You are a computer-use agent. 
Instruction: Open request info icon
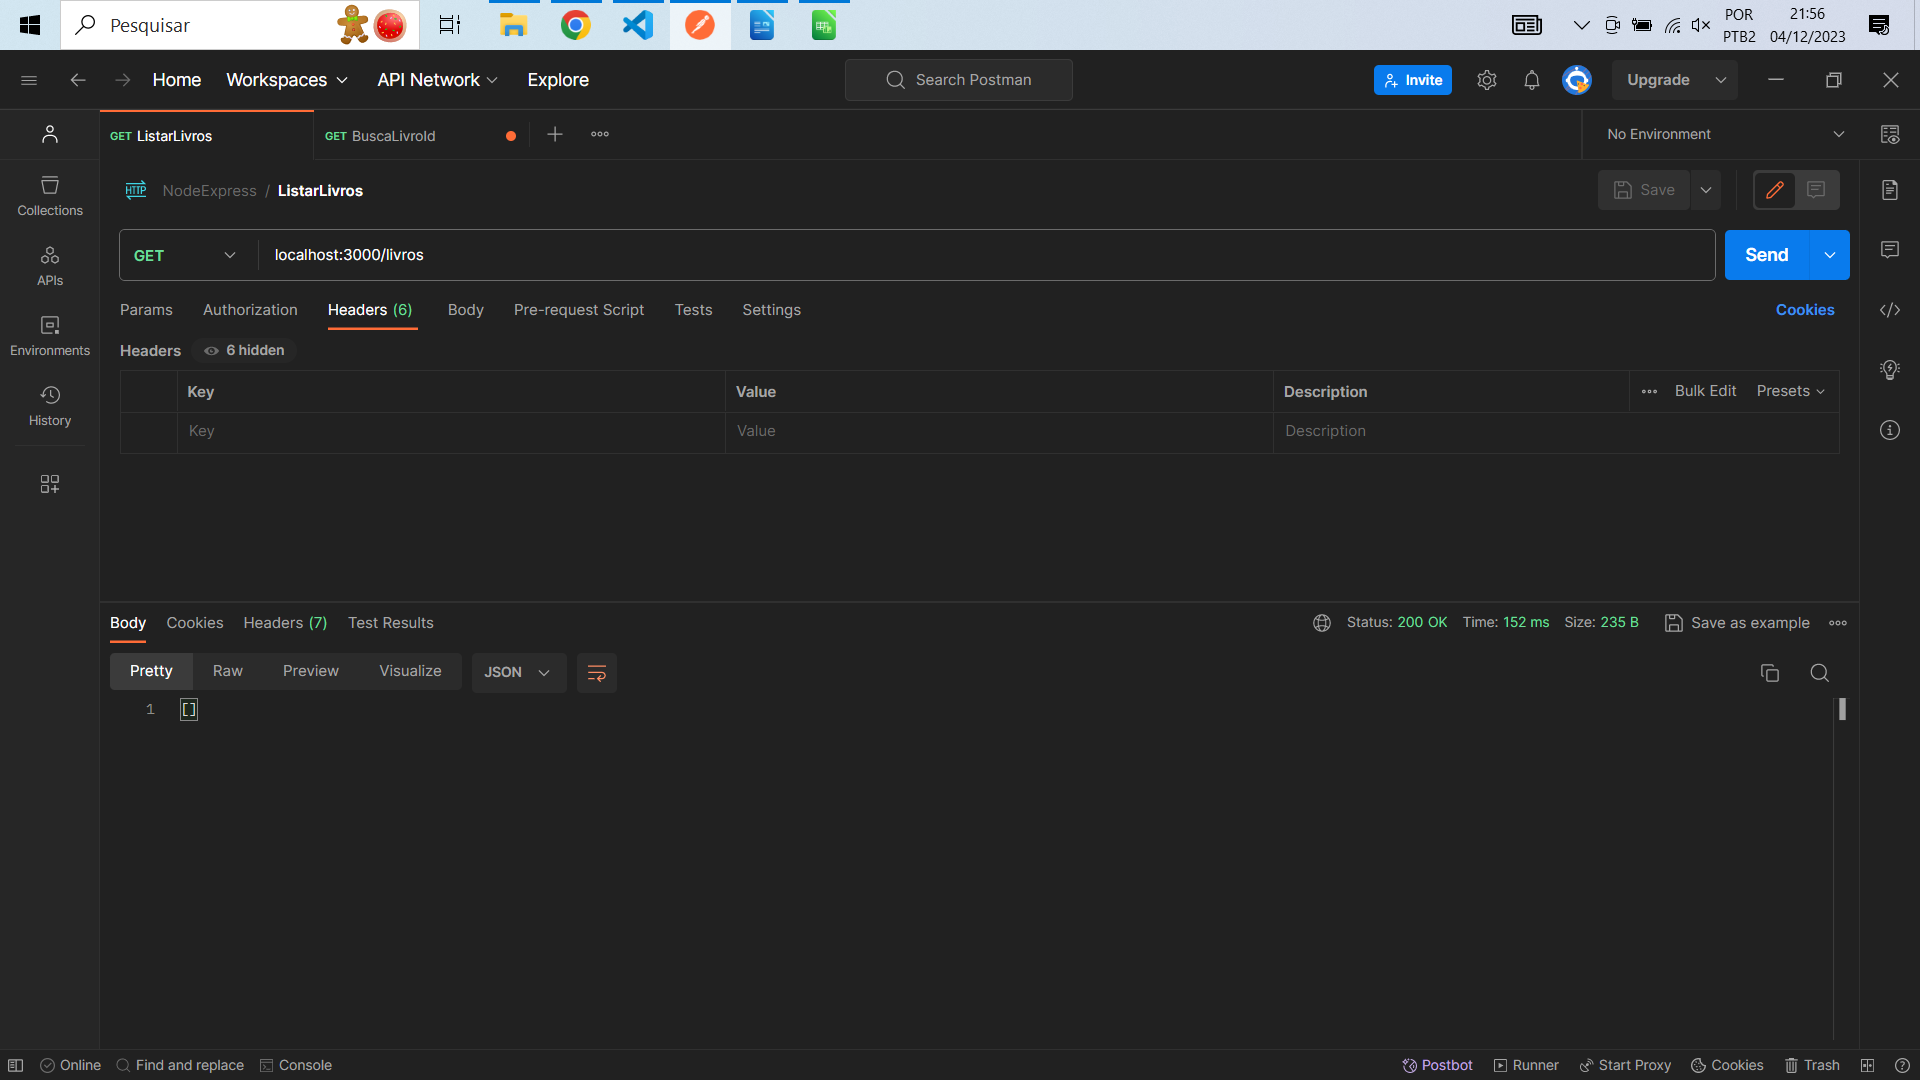pyautogui.click(x=1890, y=430)
